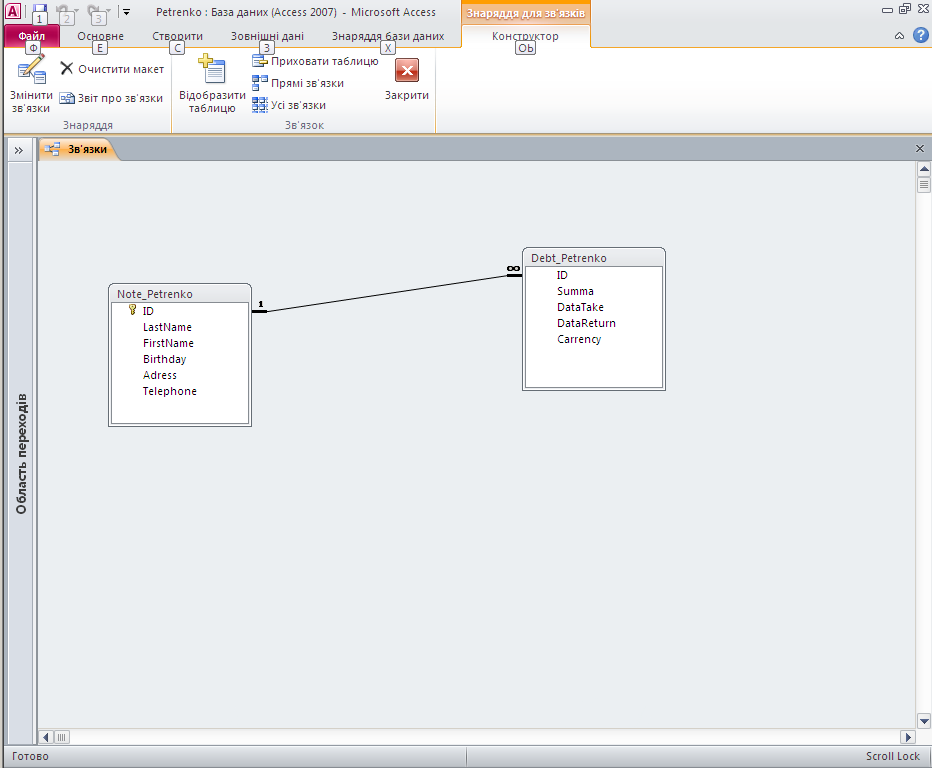Open the Файл tab
The height and width of the screenshot is (768, 932).
click(32, 36)
